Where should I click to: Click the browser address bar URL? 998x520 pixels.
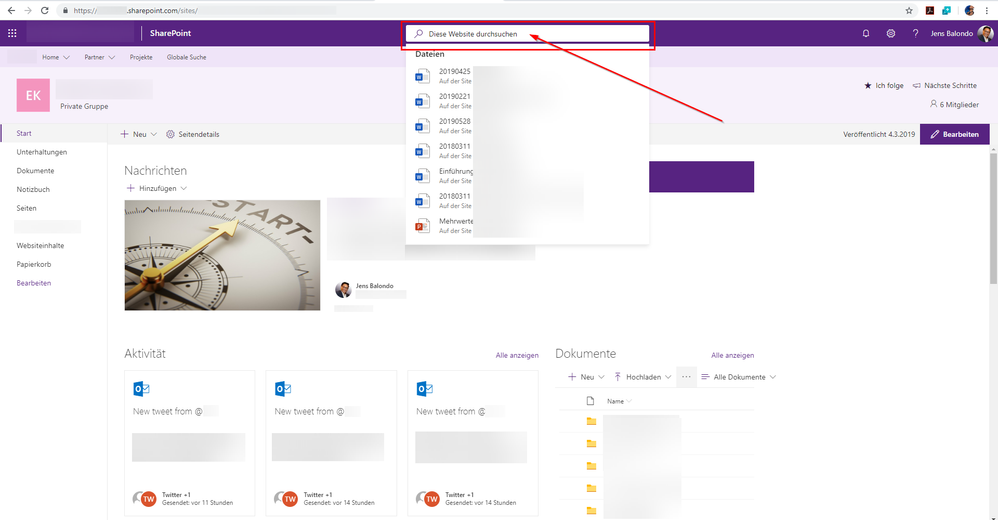(x=204, y=10)
